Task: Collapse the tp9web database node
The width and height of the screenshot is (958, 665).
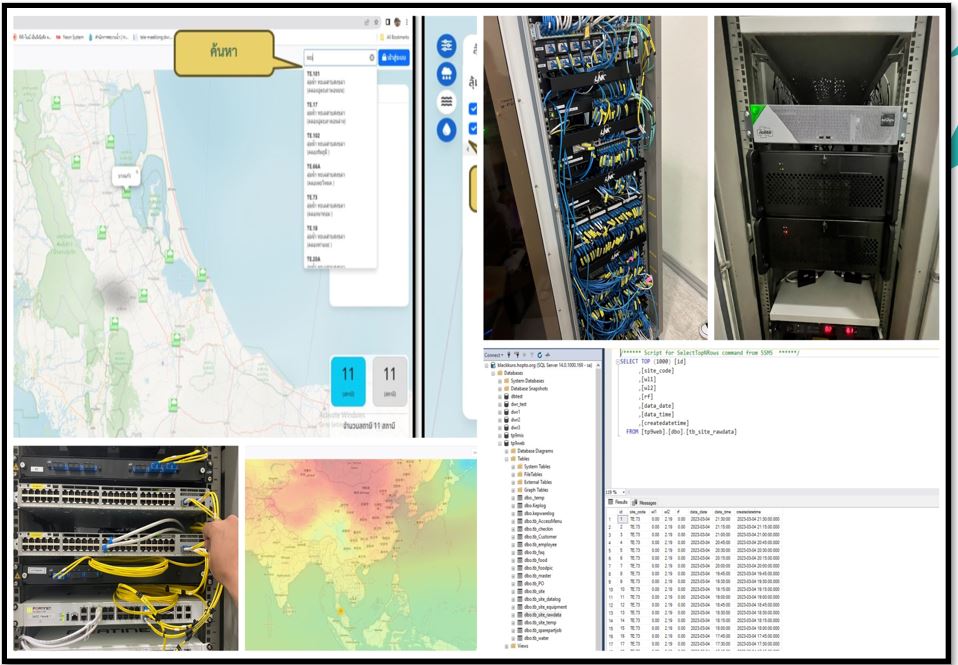Action: (x=500, y=443)
